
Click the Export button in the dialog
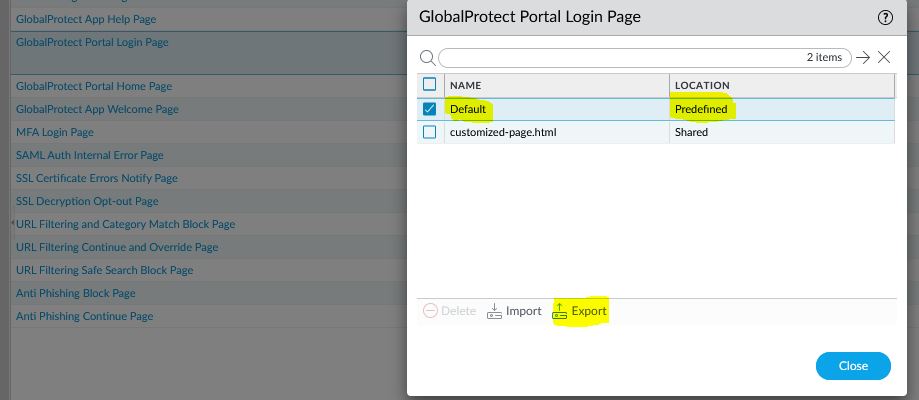[580, 311]
